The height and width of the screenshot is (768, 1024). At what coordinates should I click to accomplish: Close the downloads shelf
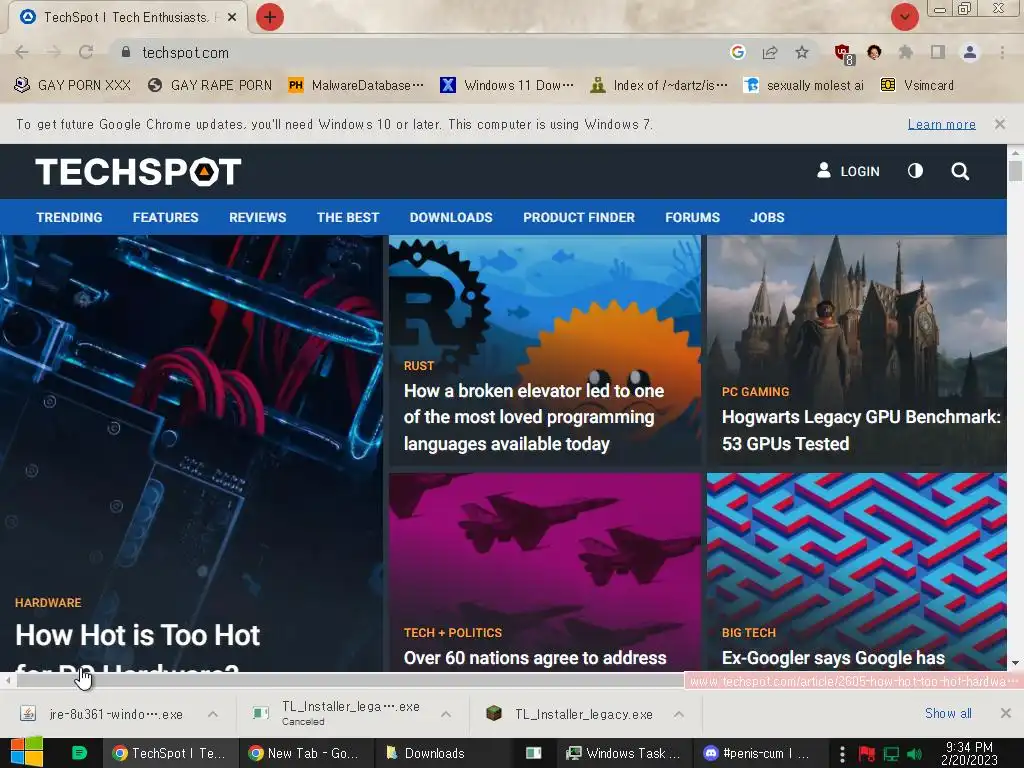tap(1006, 713)
